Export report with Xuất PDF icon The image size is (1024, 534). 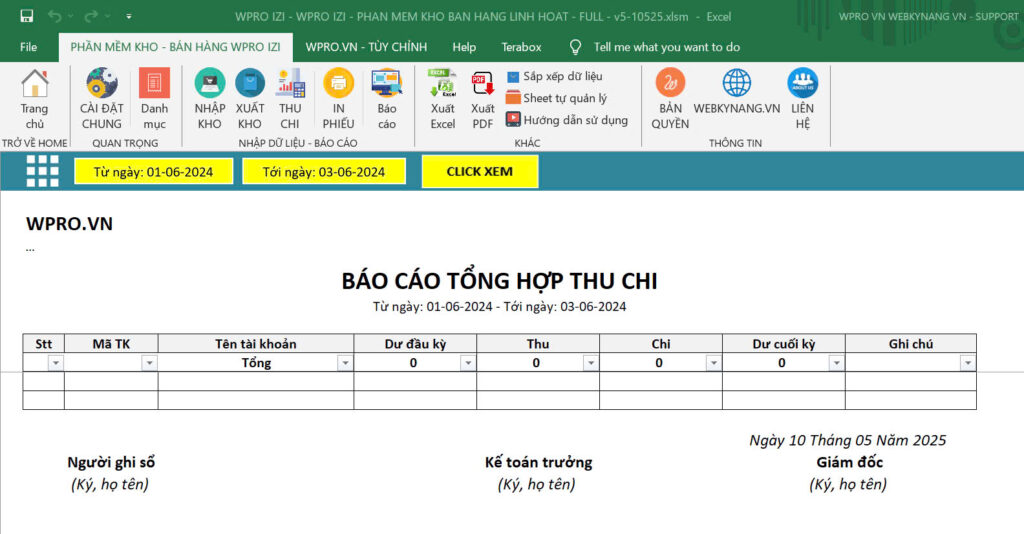click(482, 84)
